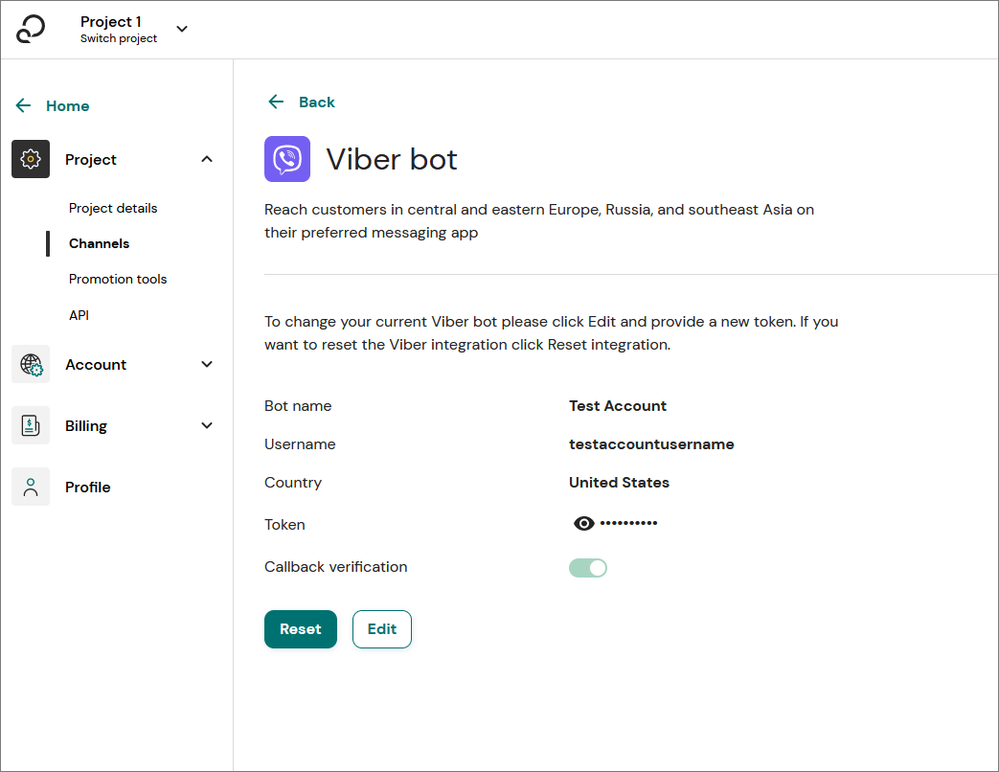This screenshot has height=772, width=999.
Task: Open the API menu item
Action: coord(79,315)
